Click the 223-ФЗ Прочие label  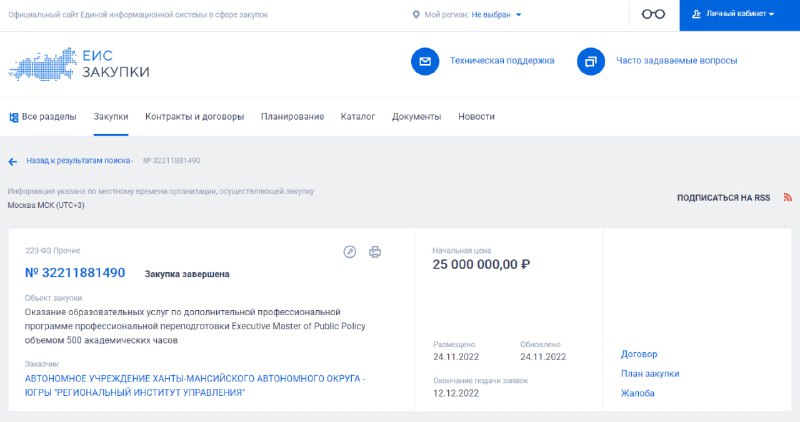click(x=53, y=251)
